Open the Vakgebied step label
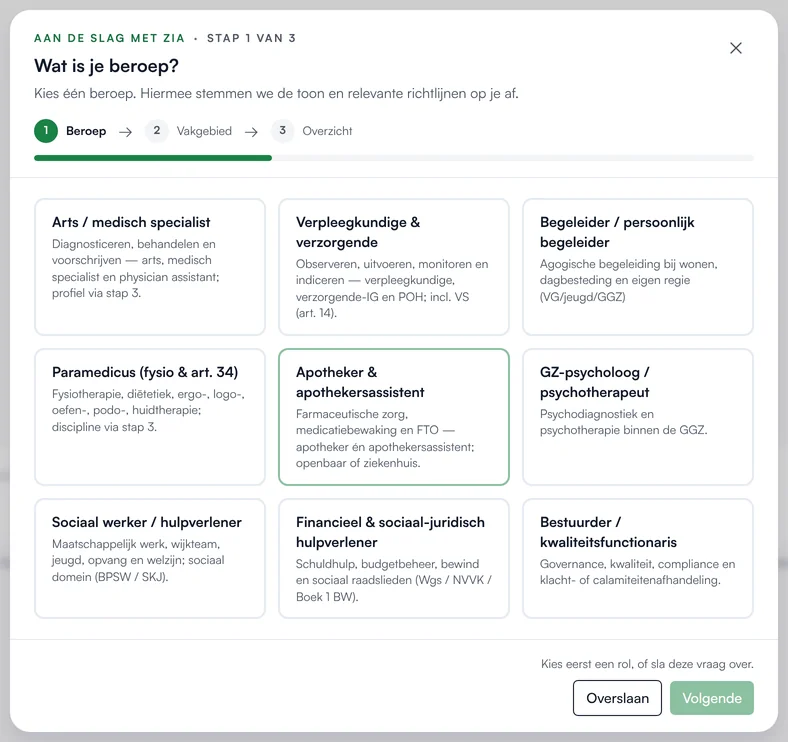The width and height of the screenshot is (788, 742). (x=204, y=131)
